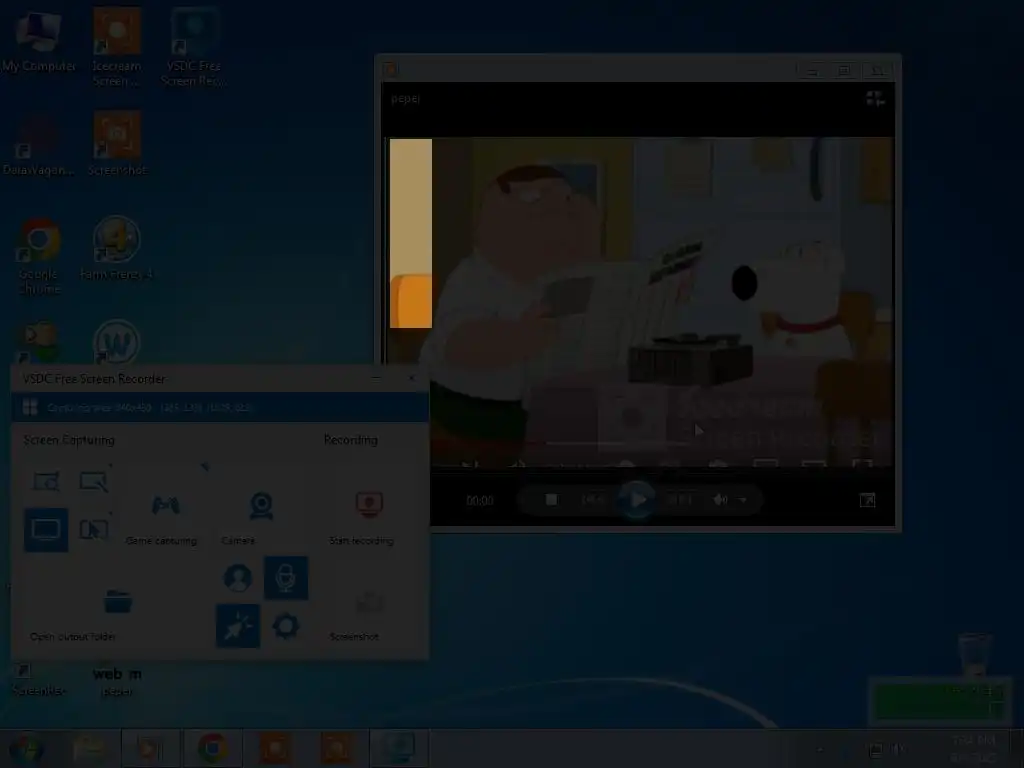
Task: Open the webm pepei file on desktop
Action: (x=118, y=681)
